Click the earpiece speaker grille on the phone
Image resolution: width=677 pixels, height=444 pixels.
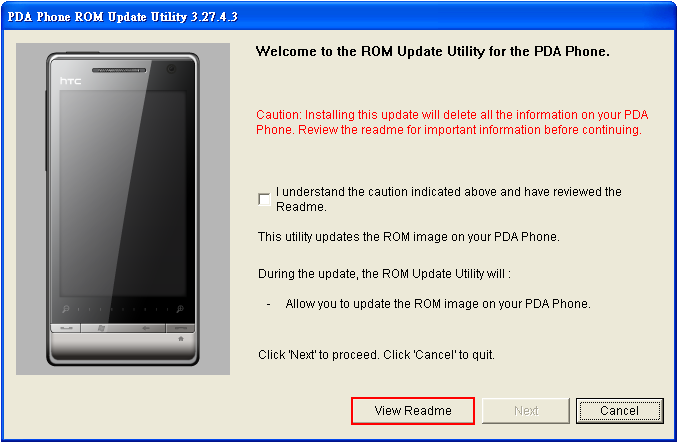click(119, 70)
